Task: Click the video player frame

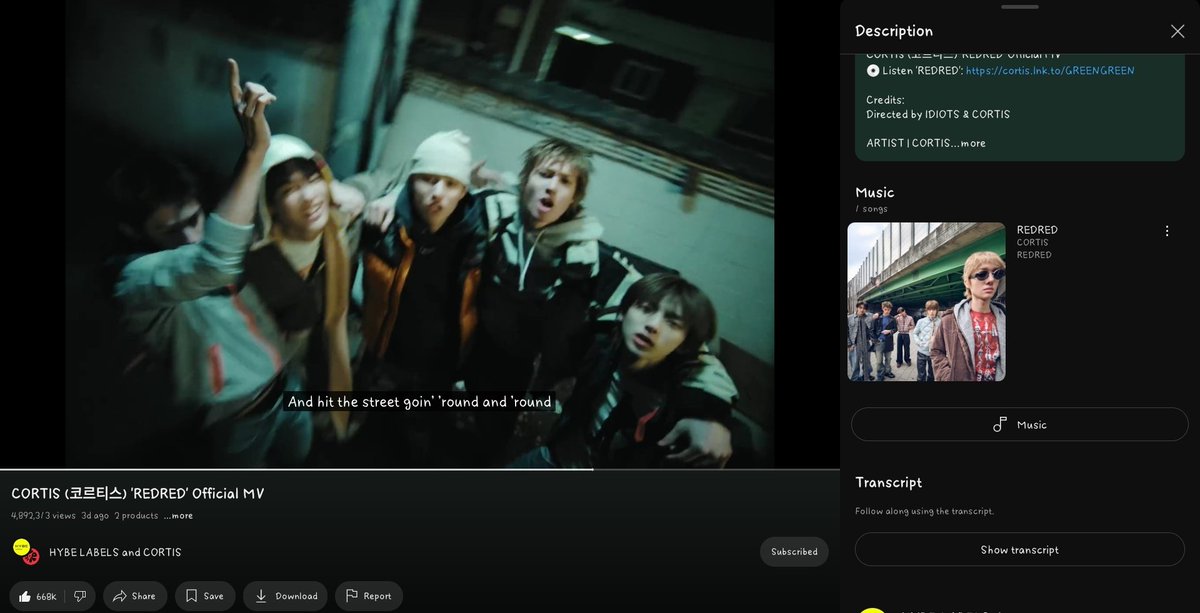Action: (420, 234)
